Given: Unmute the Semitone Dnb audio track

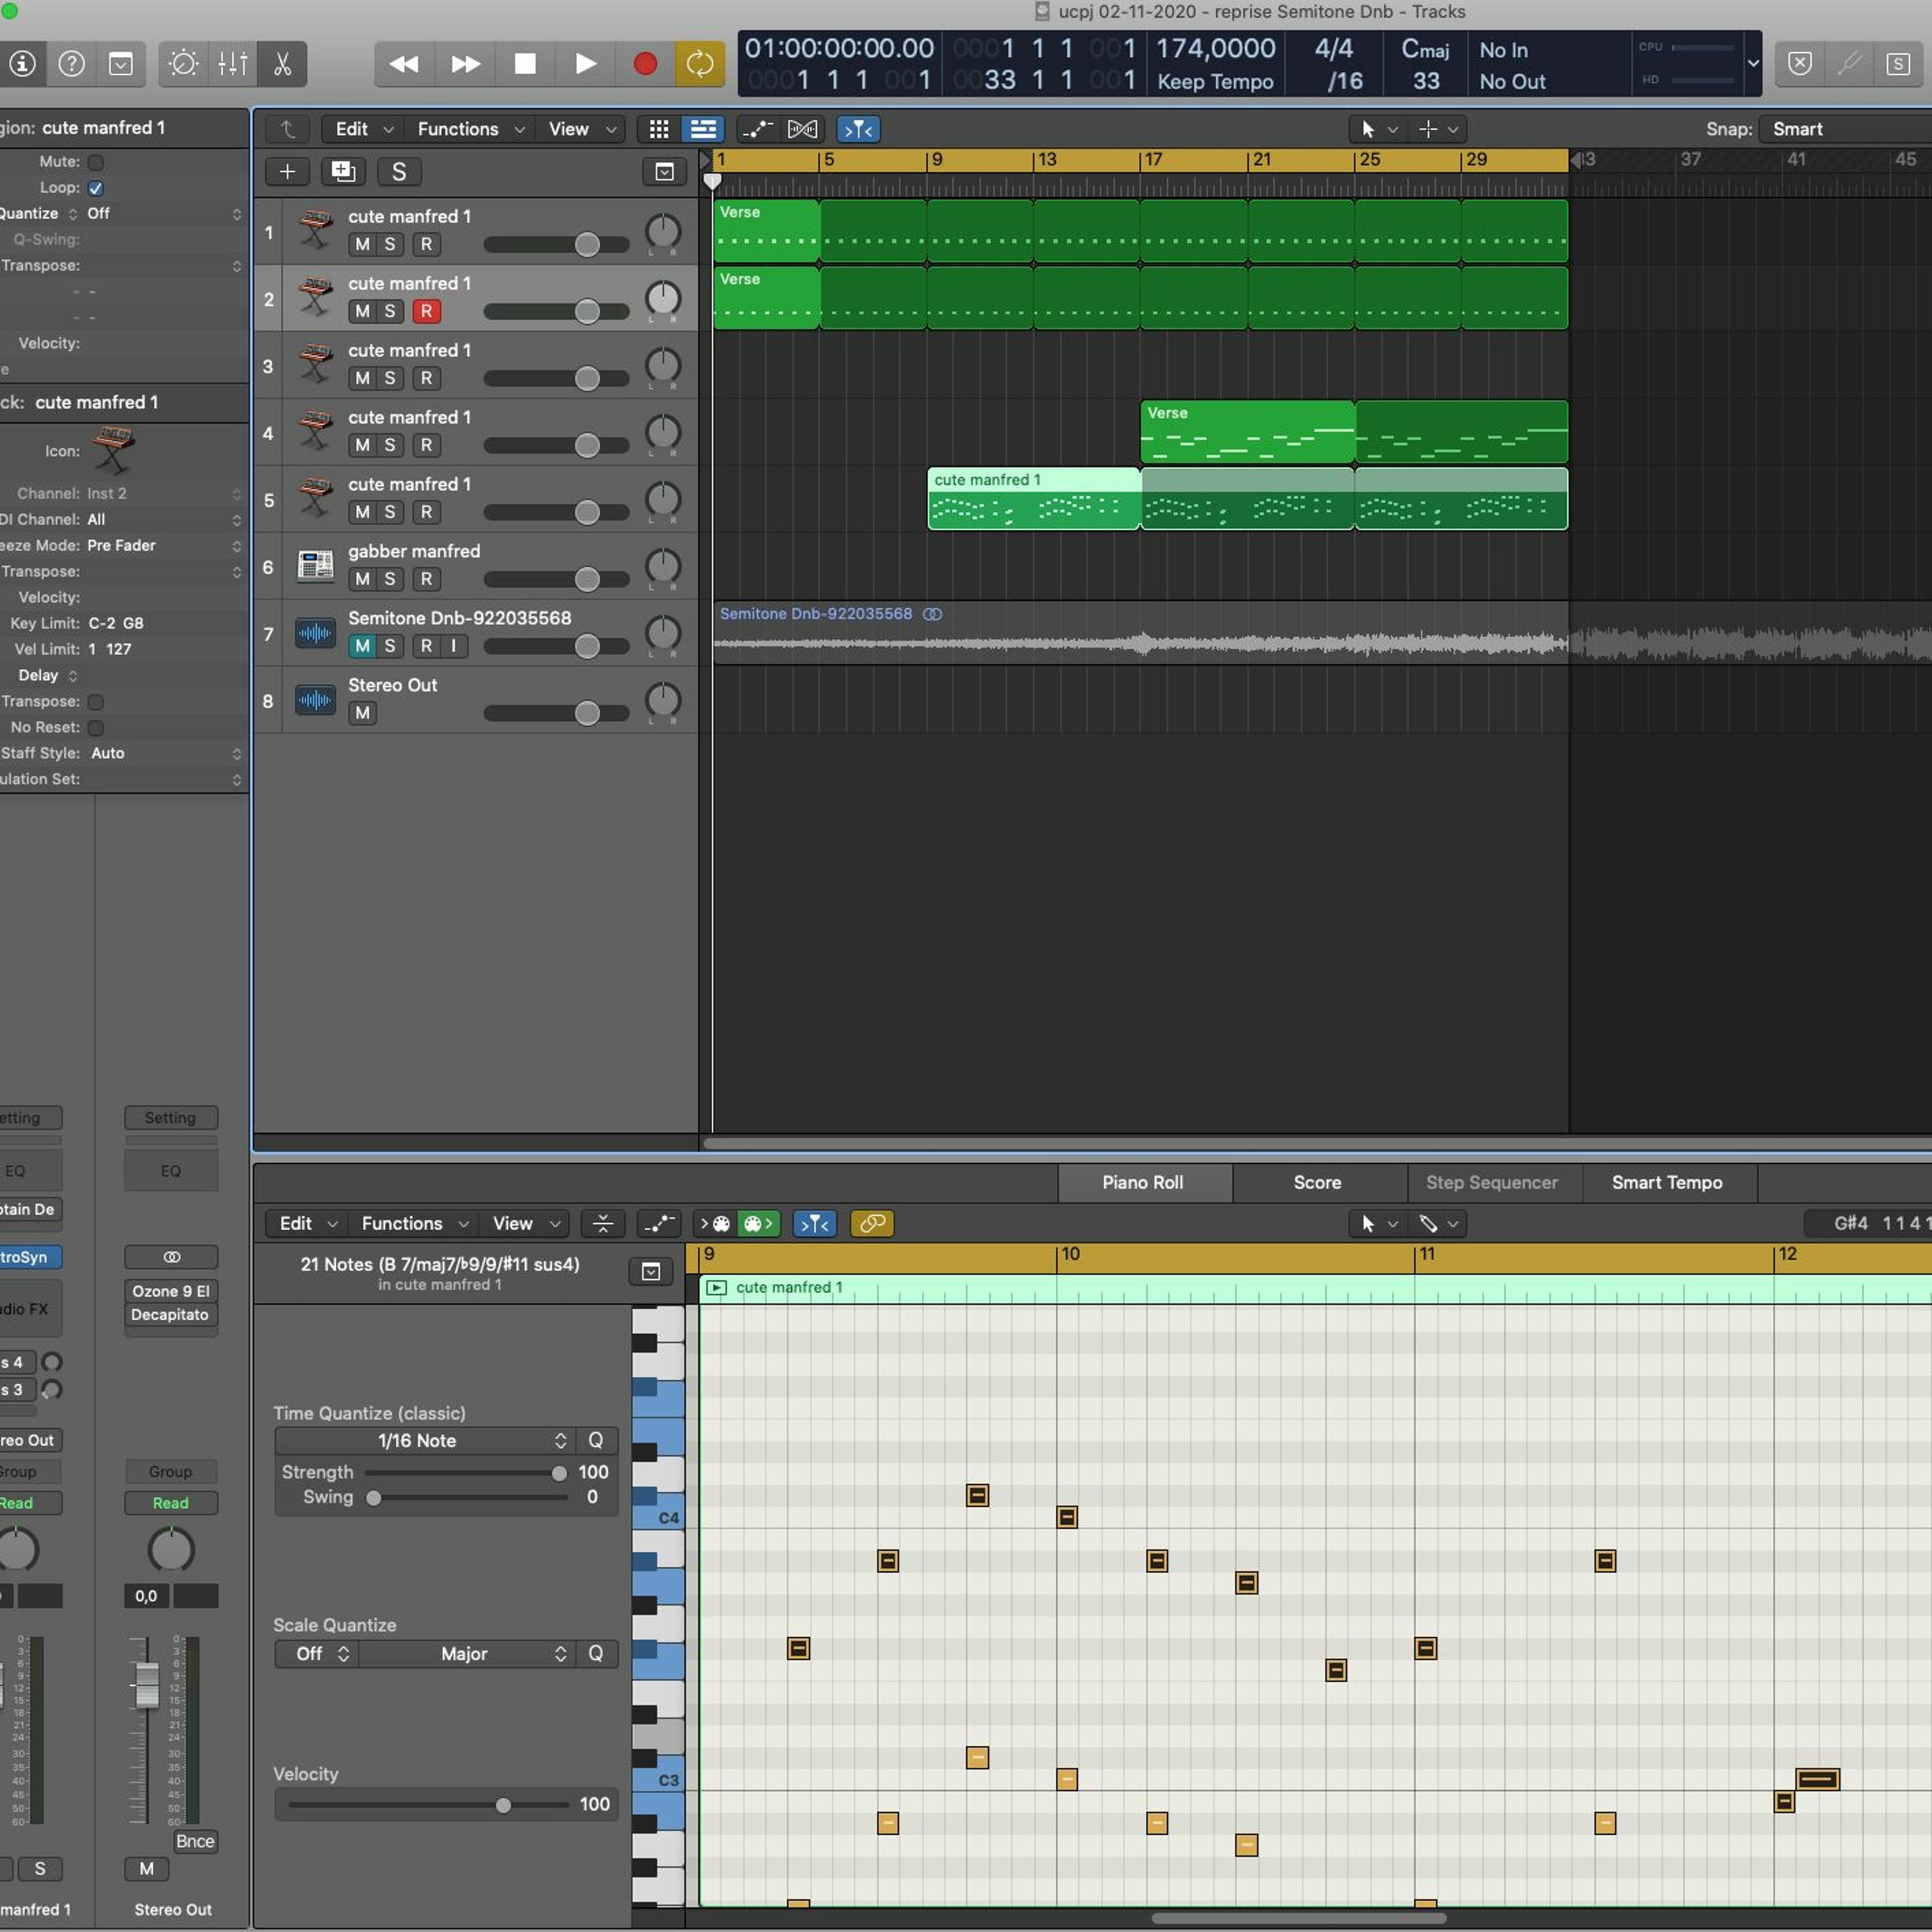Looking at the screenshot, I should (x=362, y=646).
